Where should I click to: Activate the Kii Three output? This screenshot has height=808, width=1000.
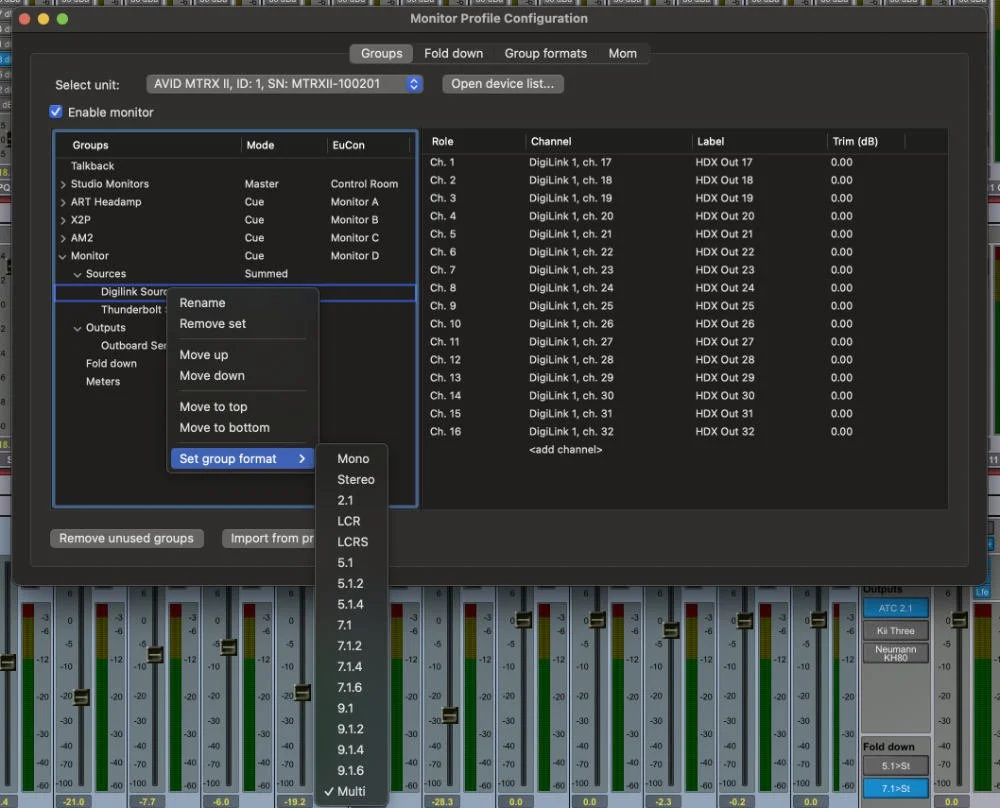tap(895, 630)
